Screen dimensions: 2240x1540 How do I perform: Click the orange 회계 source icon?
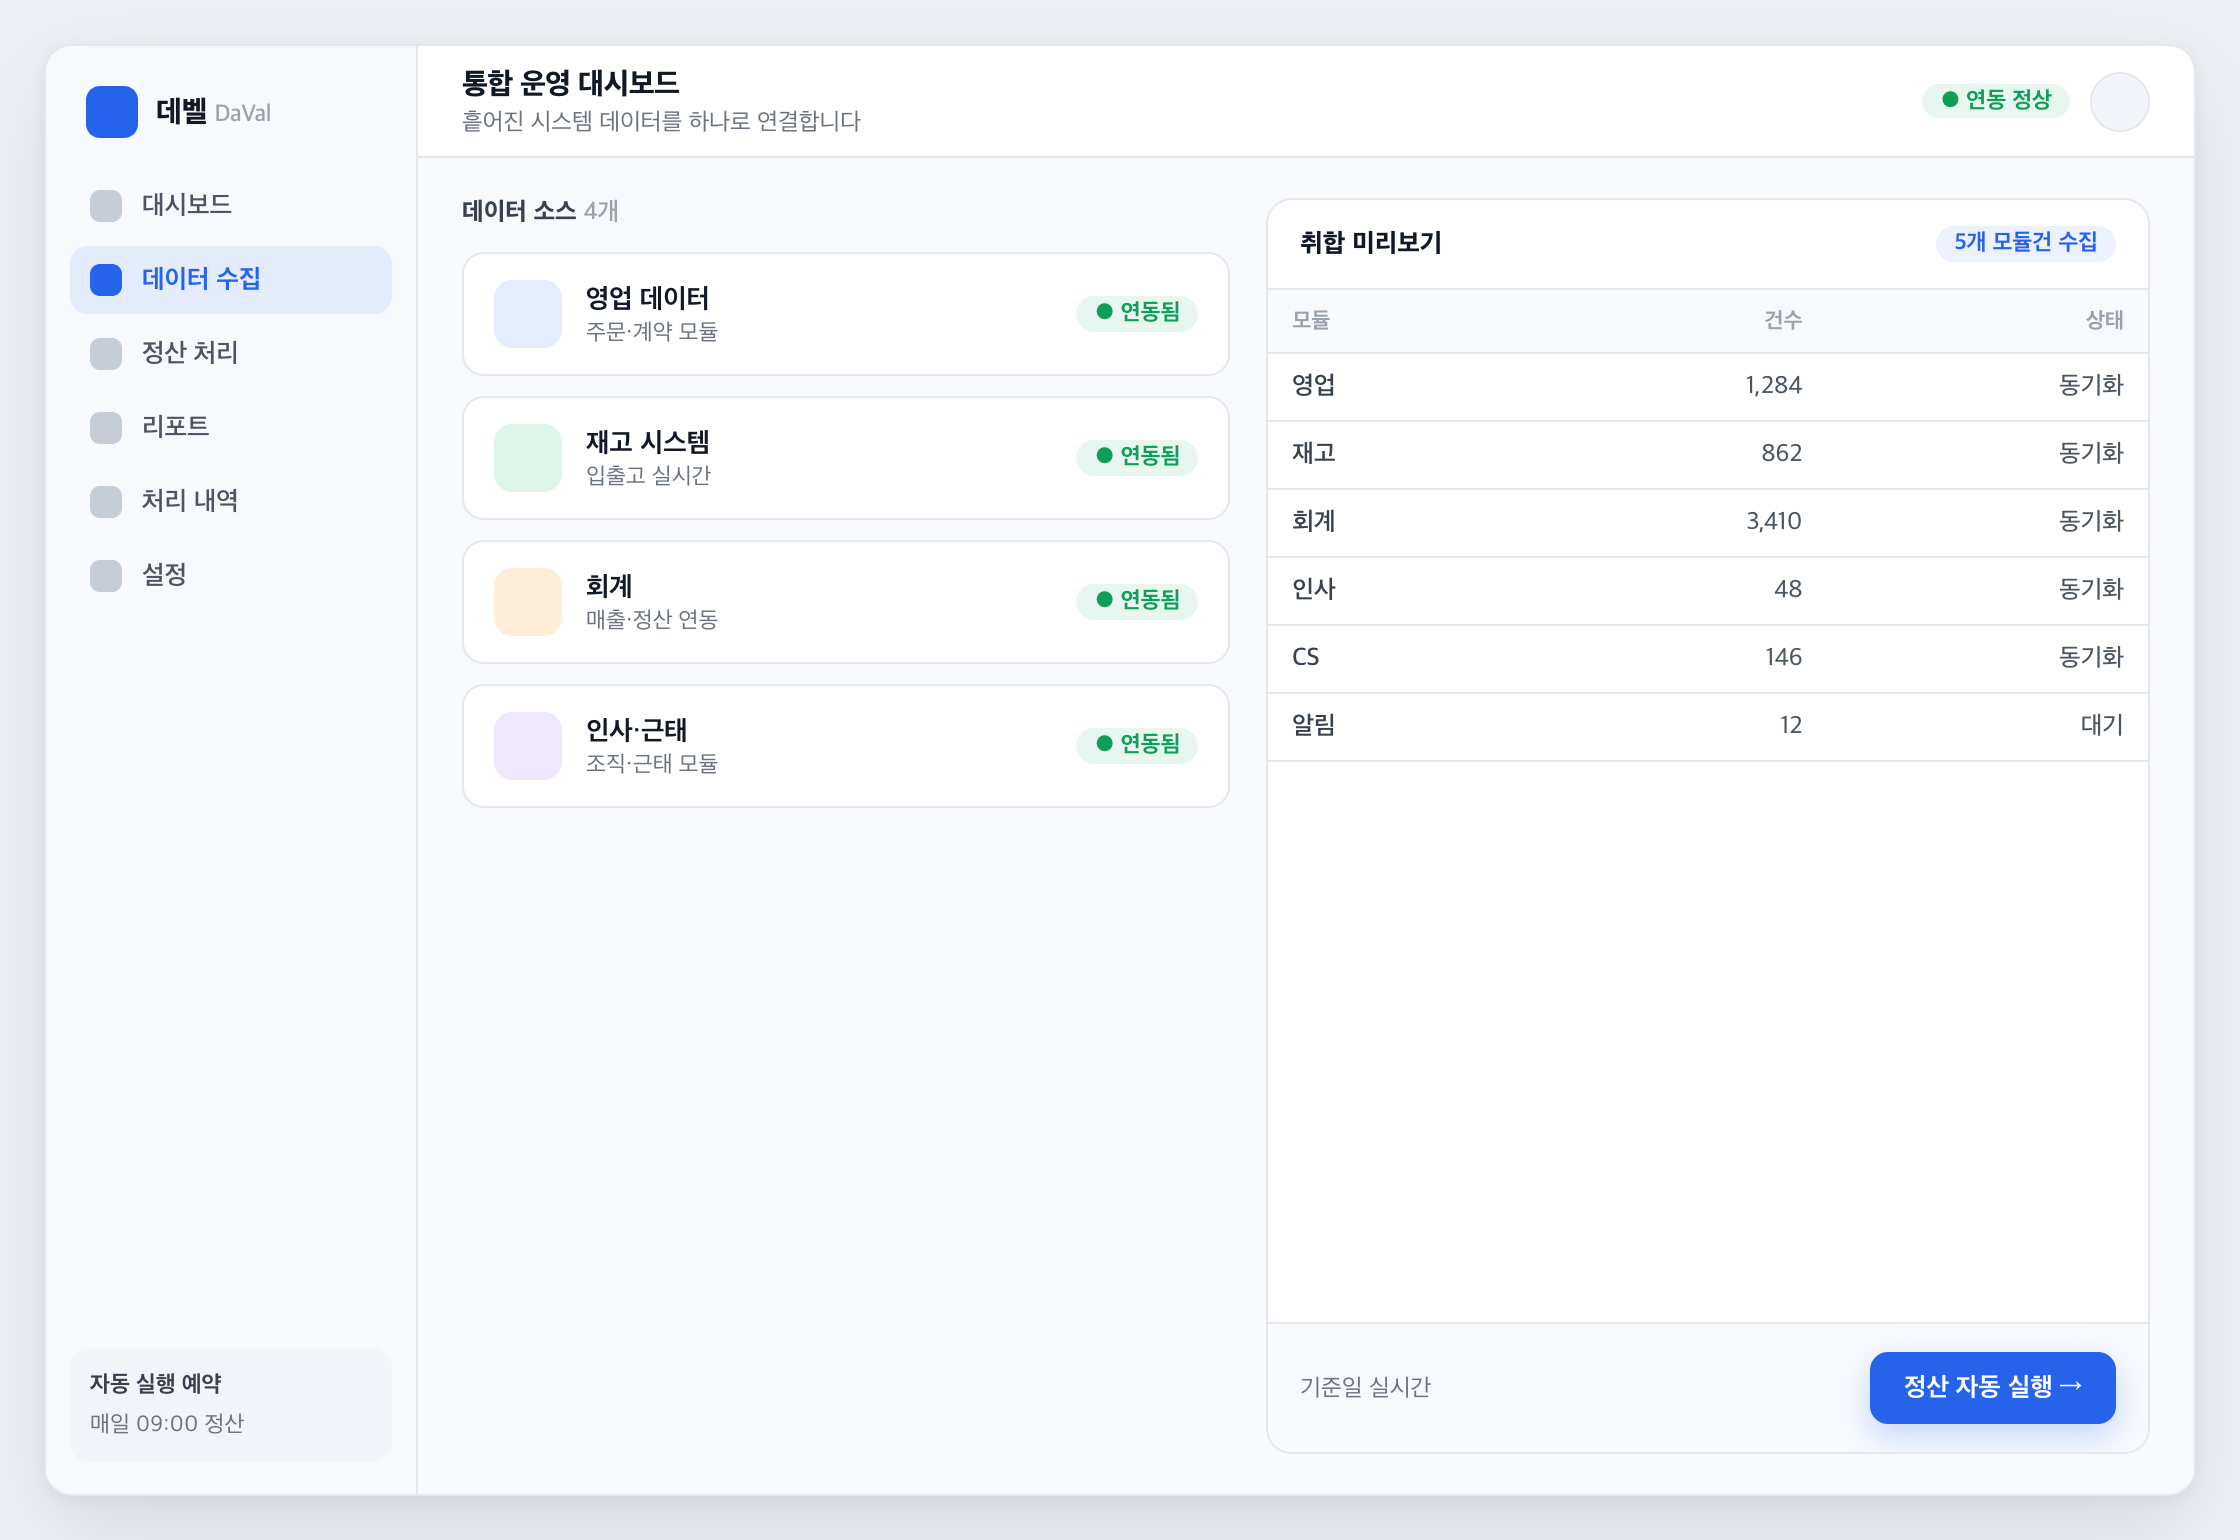pyautogui.click(x=528, y=602)
